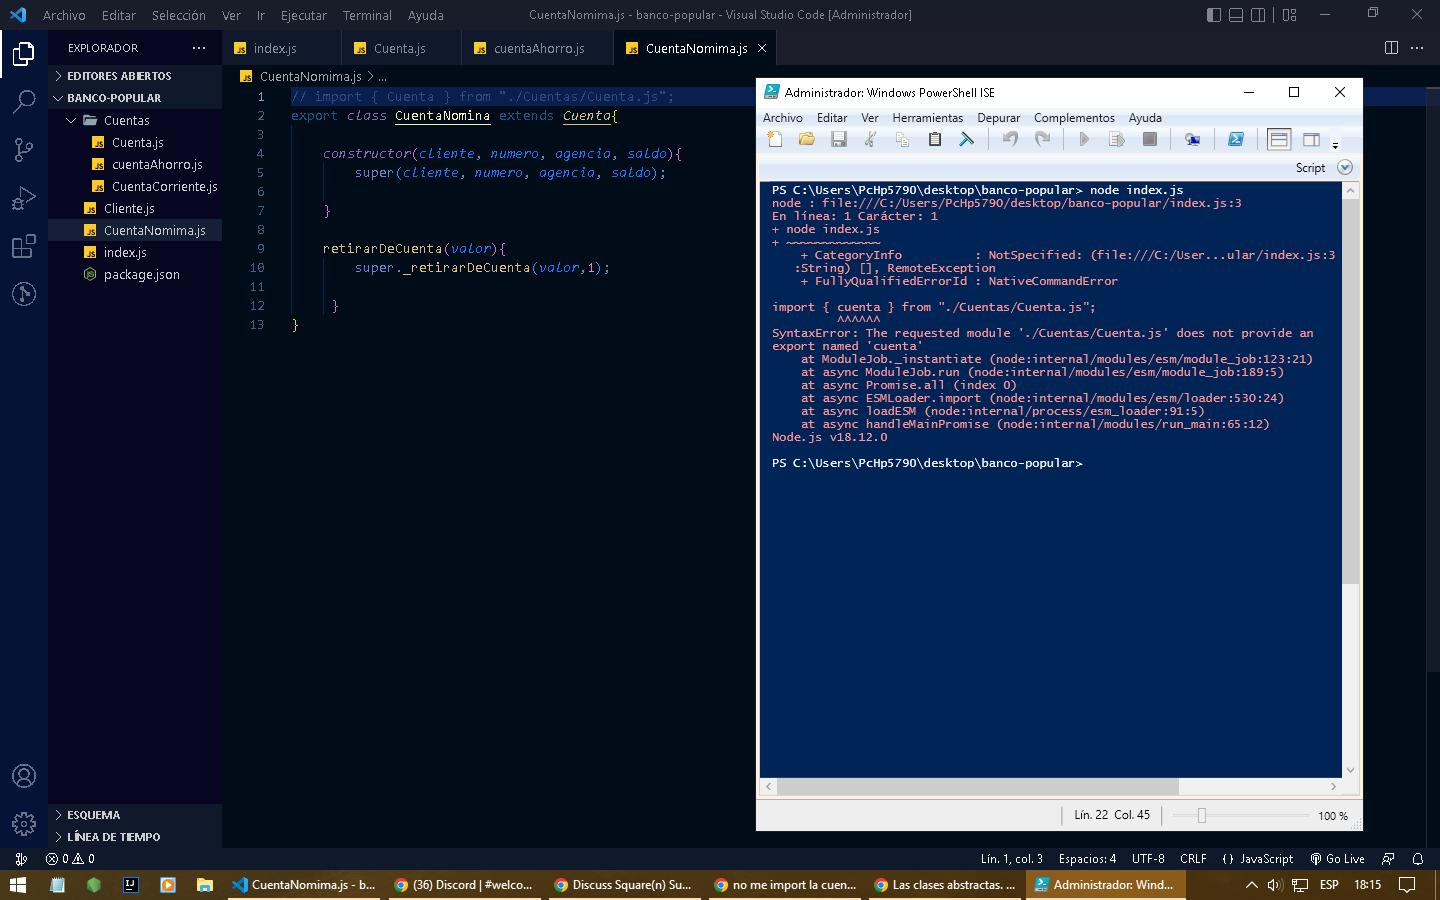
Task: Open Source Control view in activity bar
Action: coord(24,149)
